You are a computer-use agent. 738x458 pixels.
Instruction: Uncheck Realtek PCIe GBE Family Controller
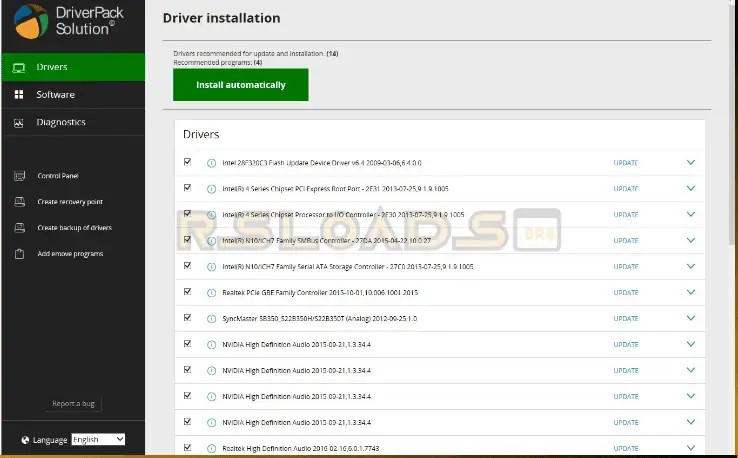pos(187,291)
